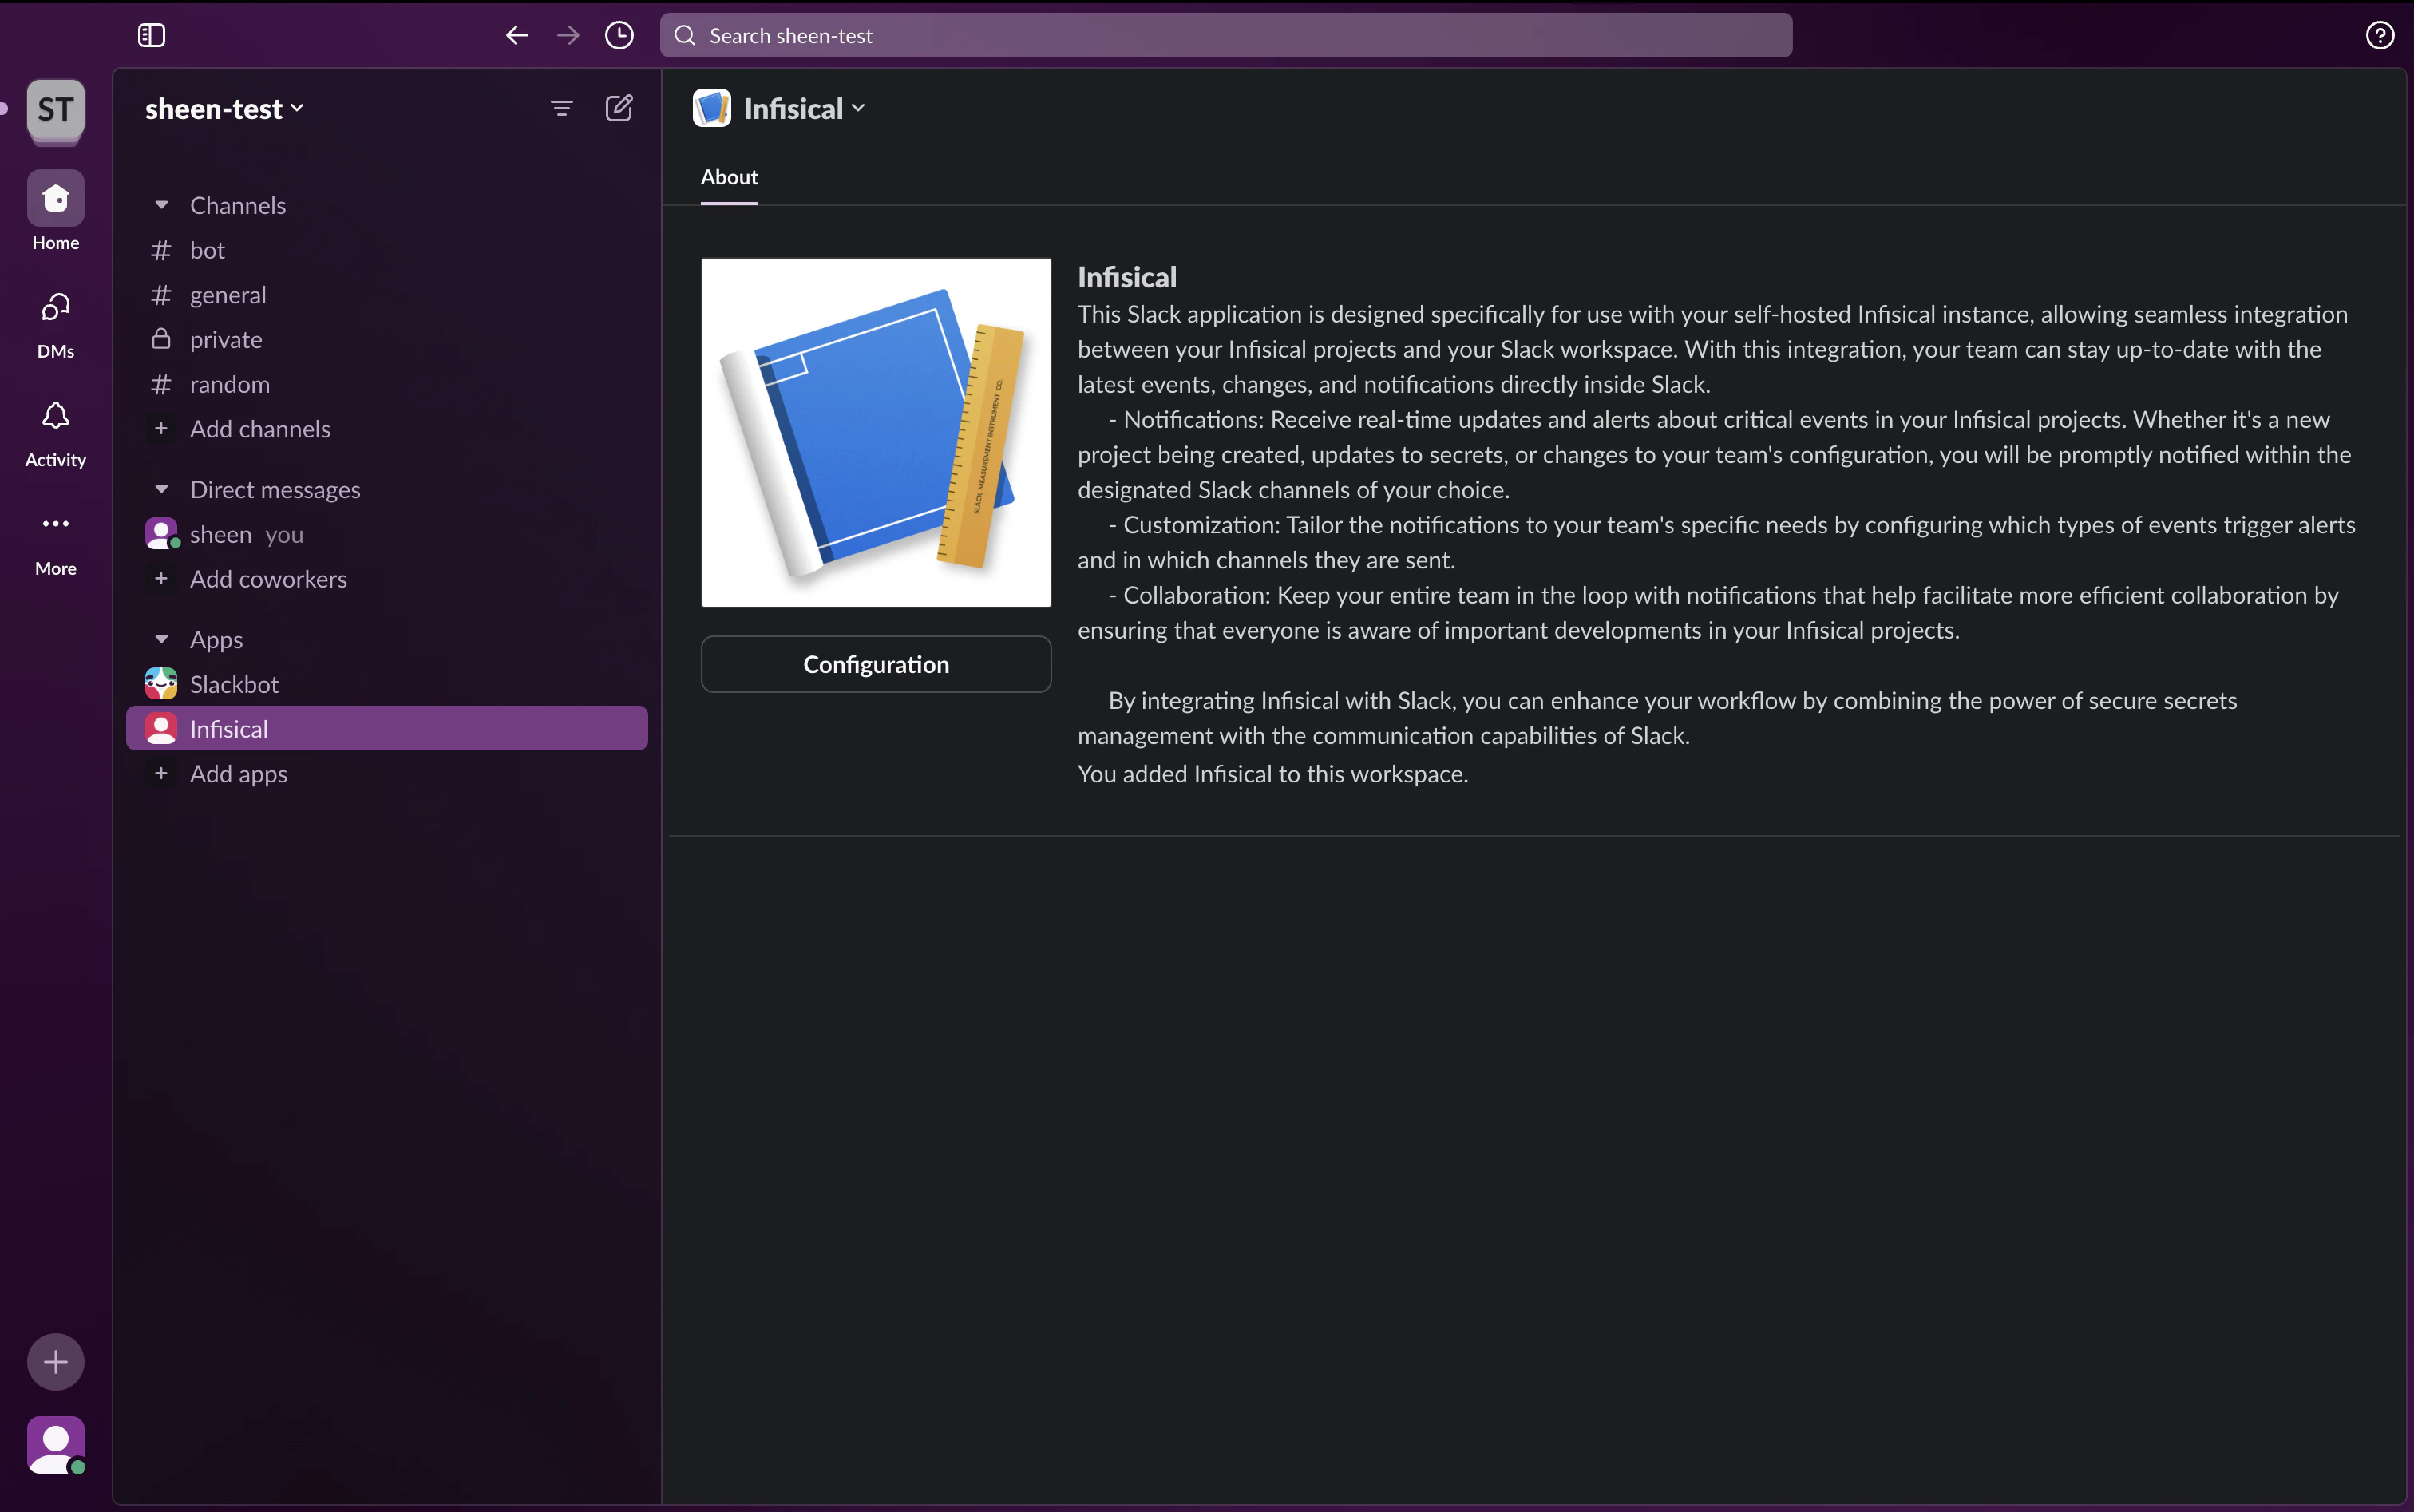Screen dimensions: 2414x1512
Task: Click the plus icon beside Add apps
Action: coord(161,773)
